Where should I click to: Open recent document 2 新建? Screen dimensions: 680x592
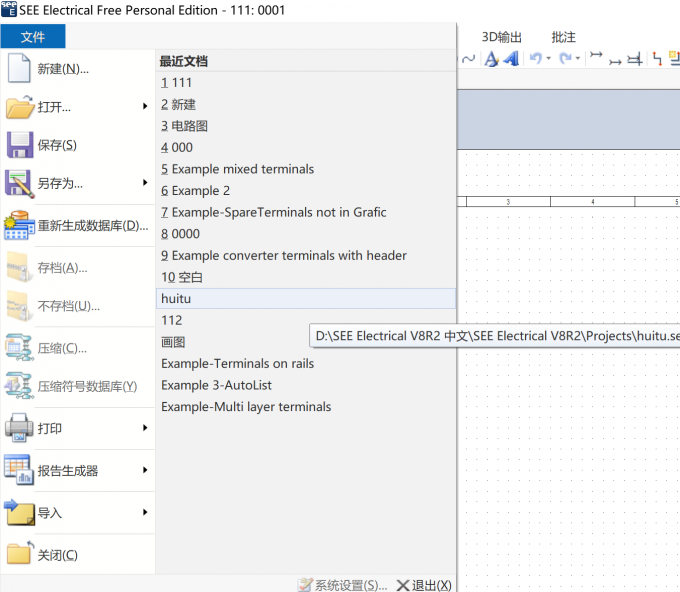pyautogui.click(x=306, y=104)
